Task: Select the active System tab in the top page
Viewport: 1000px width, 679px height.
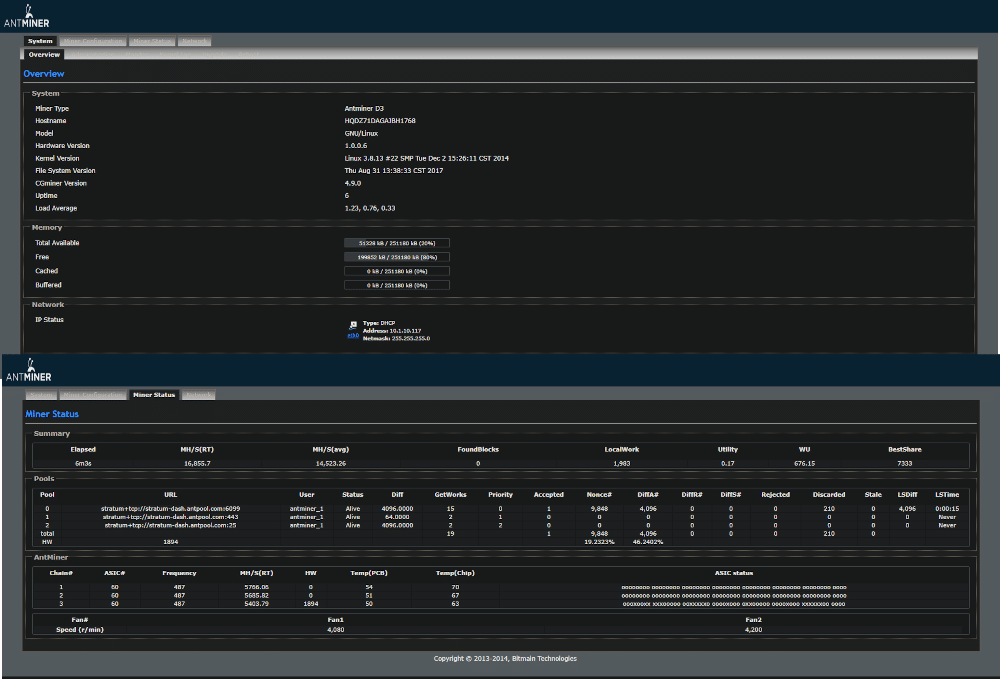Action: tap(40, 41)
